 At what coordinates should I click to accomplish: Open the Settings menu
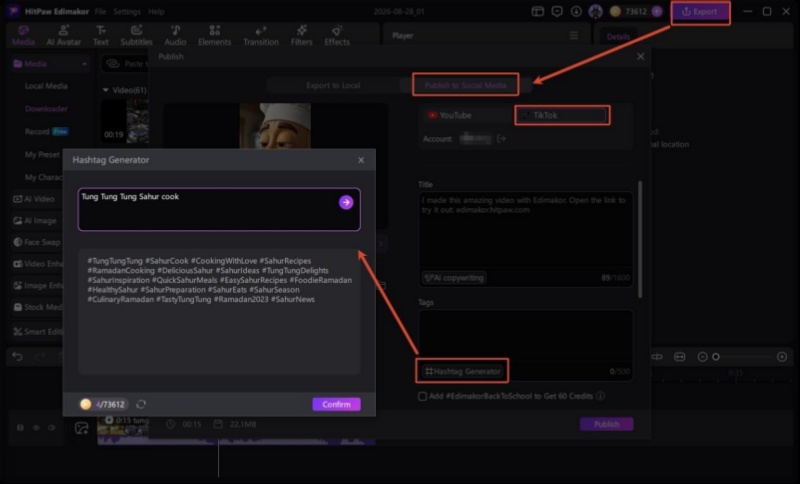click(x=127, y=12)
